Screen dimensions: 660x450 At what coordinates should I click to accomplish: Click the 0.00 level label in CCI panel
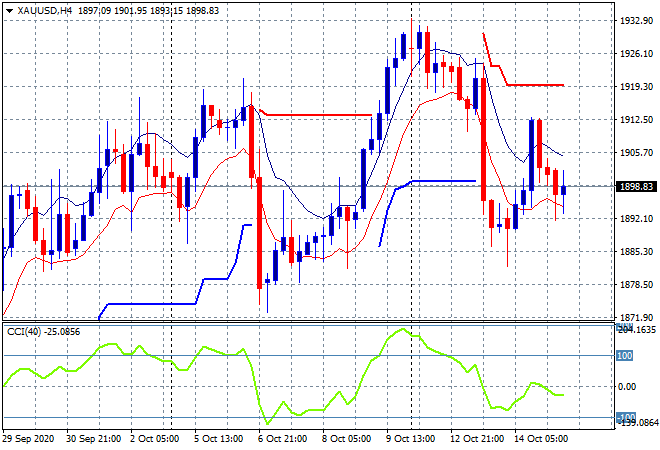(x=626, y=387)
